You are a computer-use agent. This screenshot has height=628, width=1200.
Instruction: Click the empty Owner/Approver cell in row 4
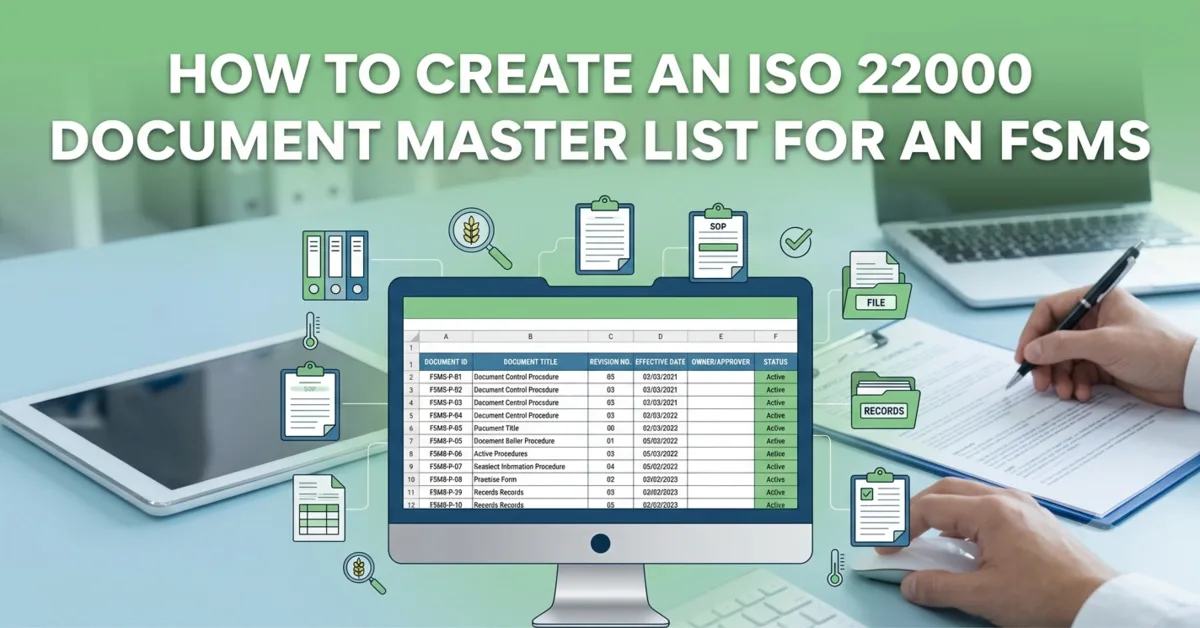(x=721, y=402)
